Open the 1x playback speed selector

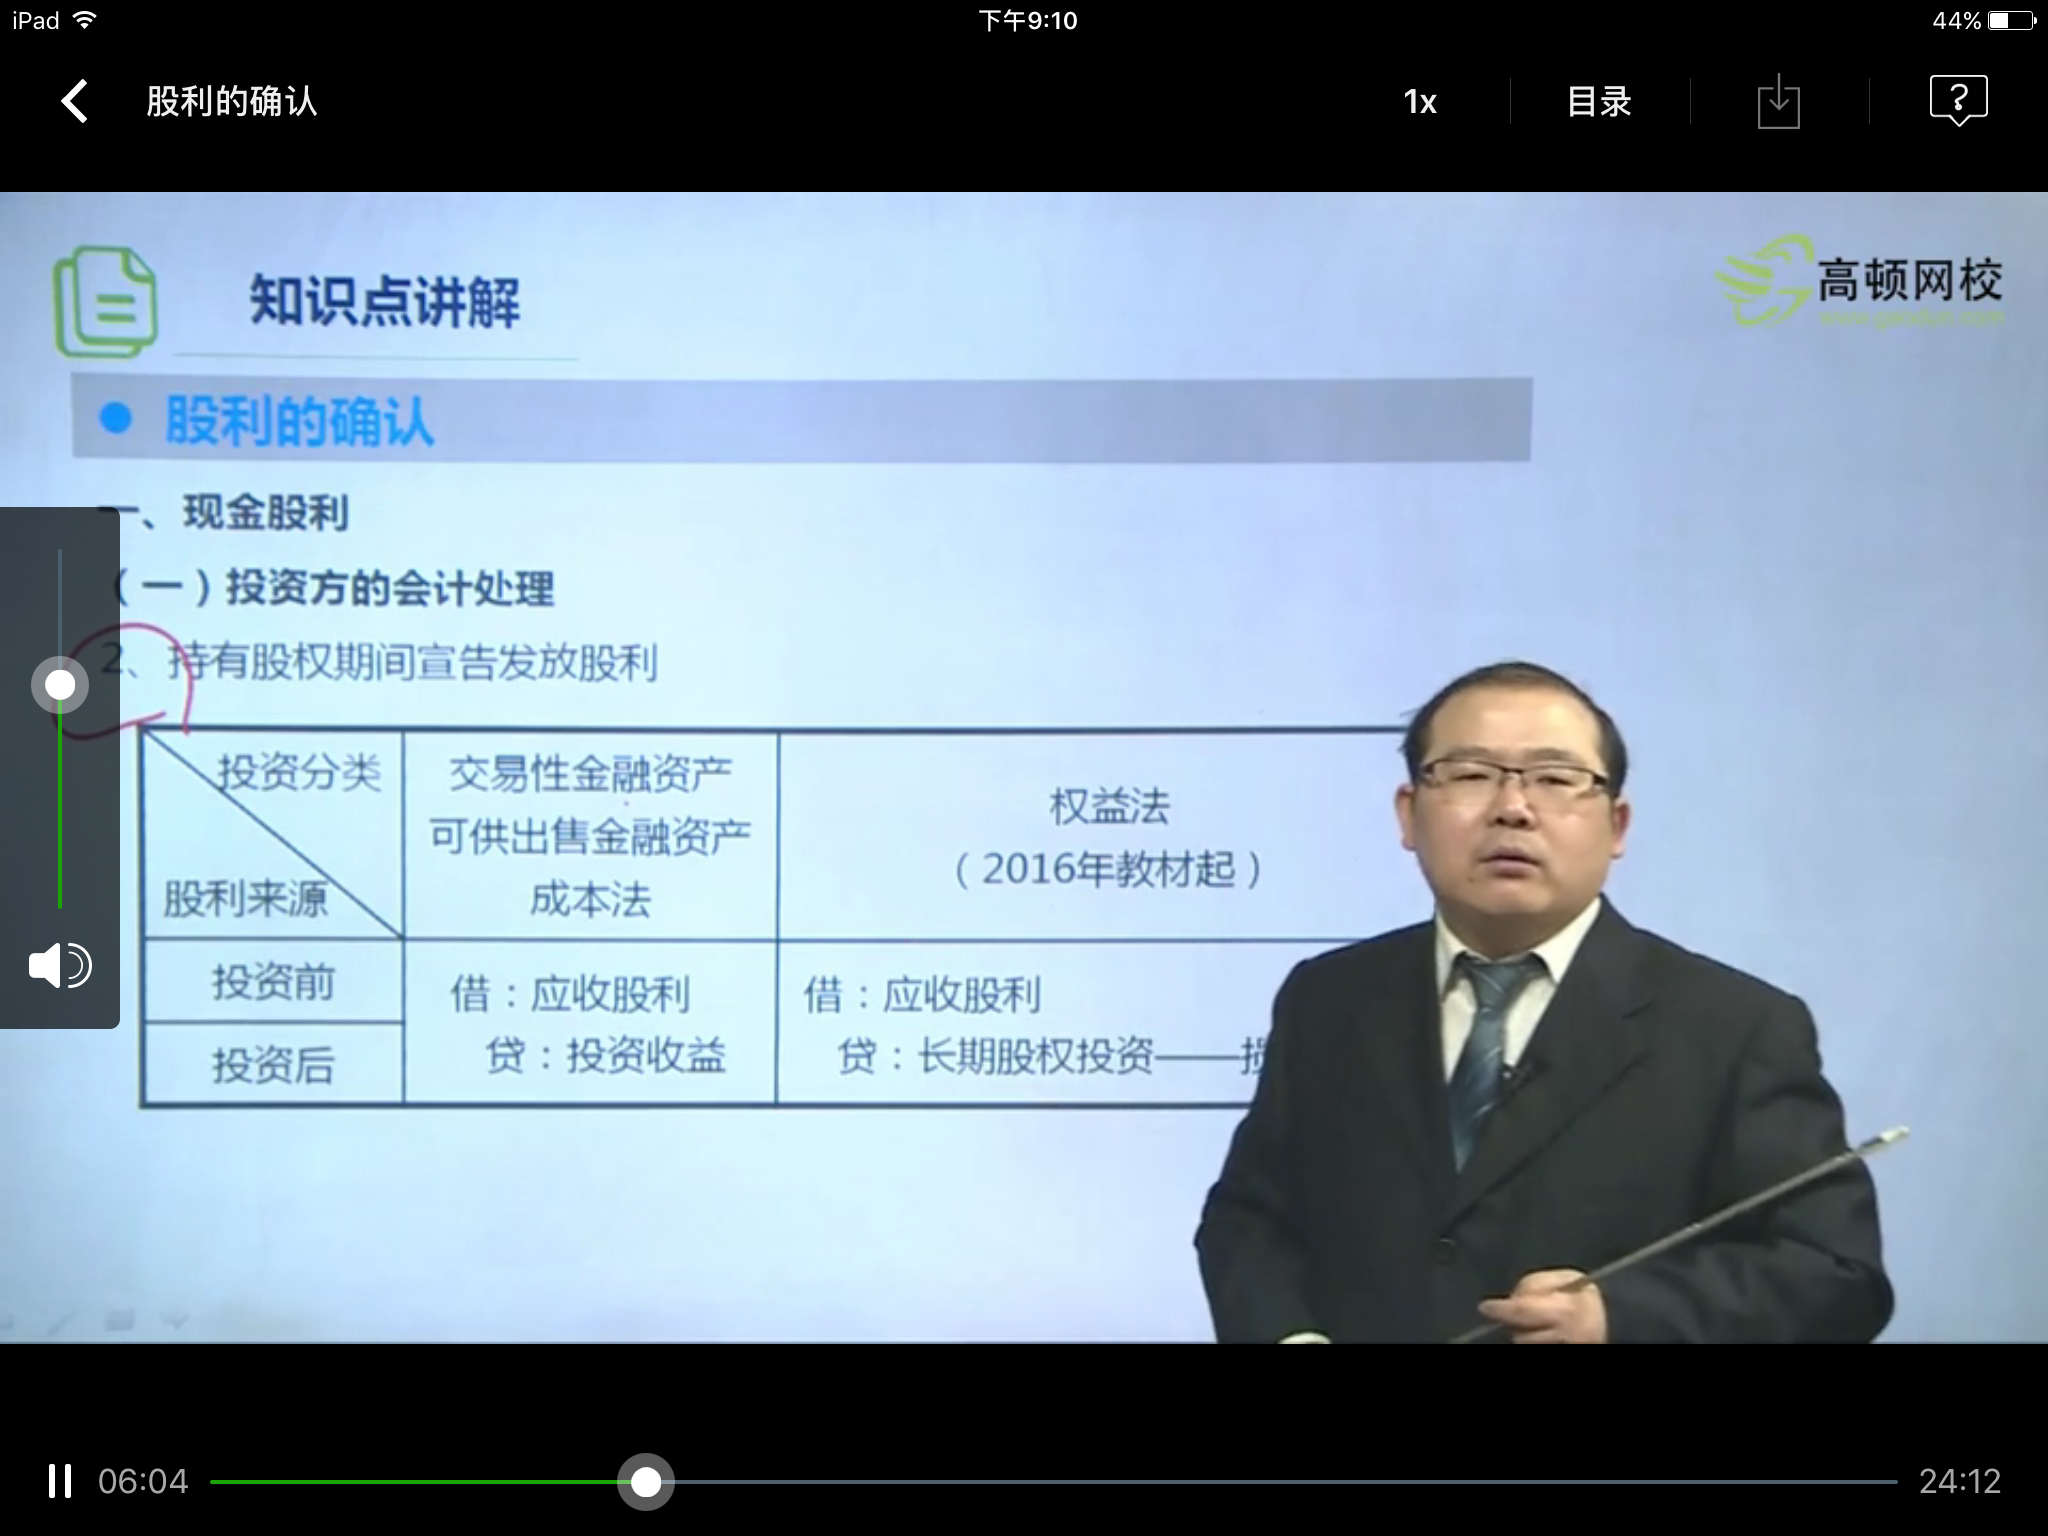[x=1420, y=100]
